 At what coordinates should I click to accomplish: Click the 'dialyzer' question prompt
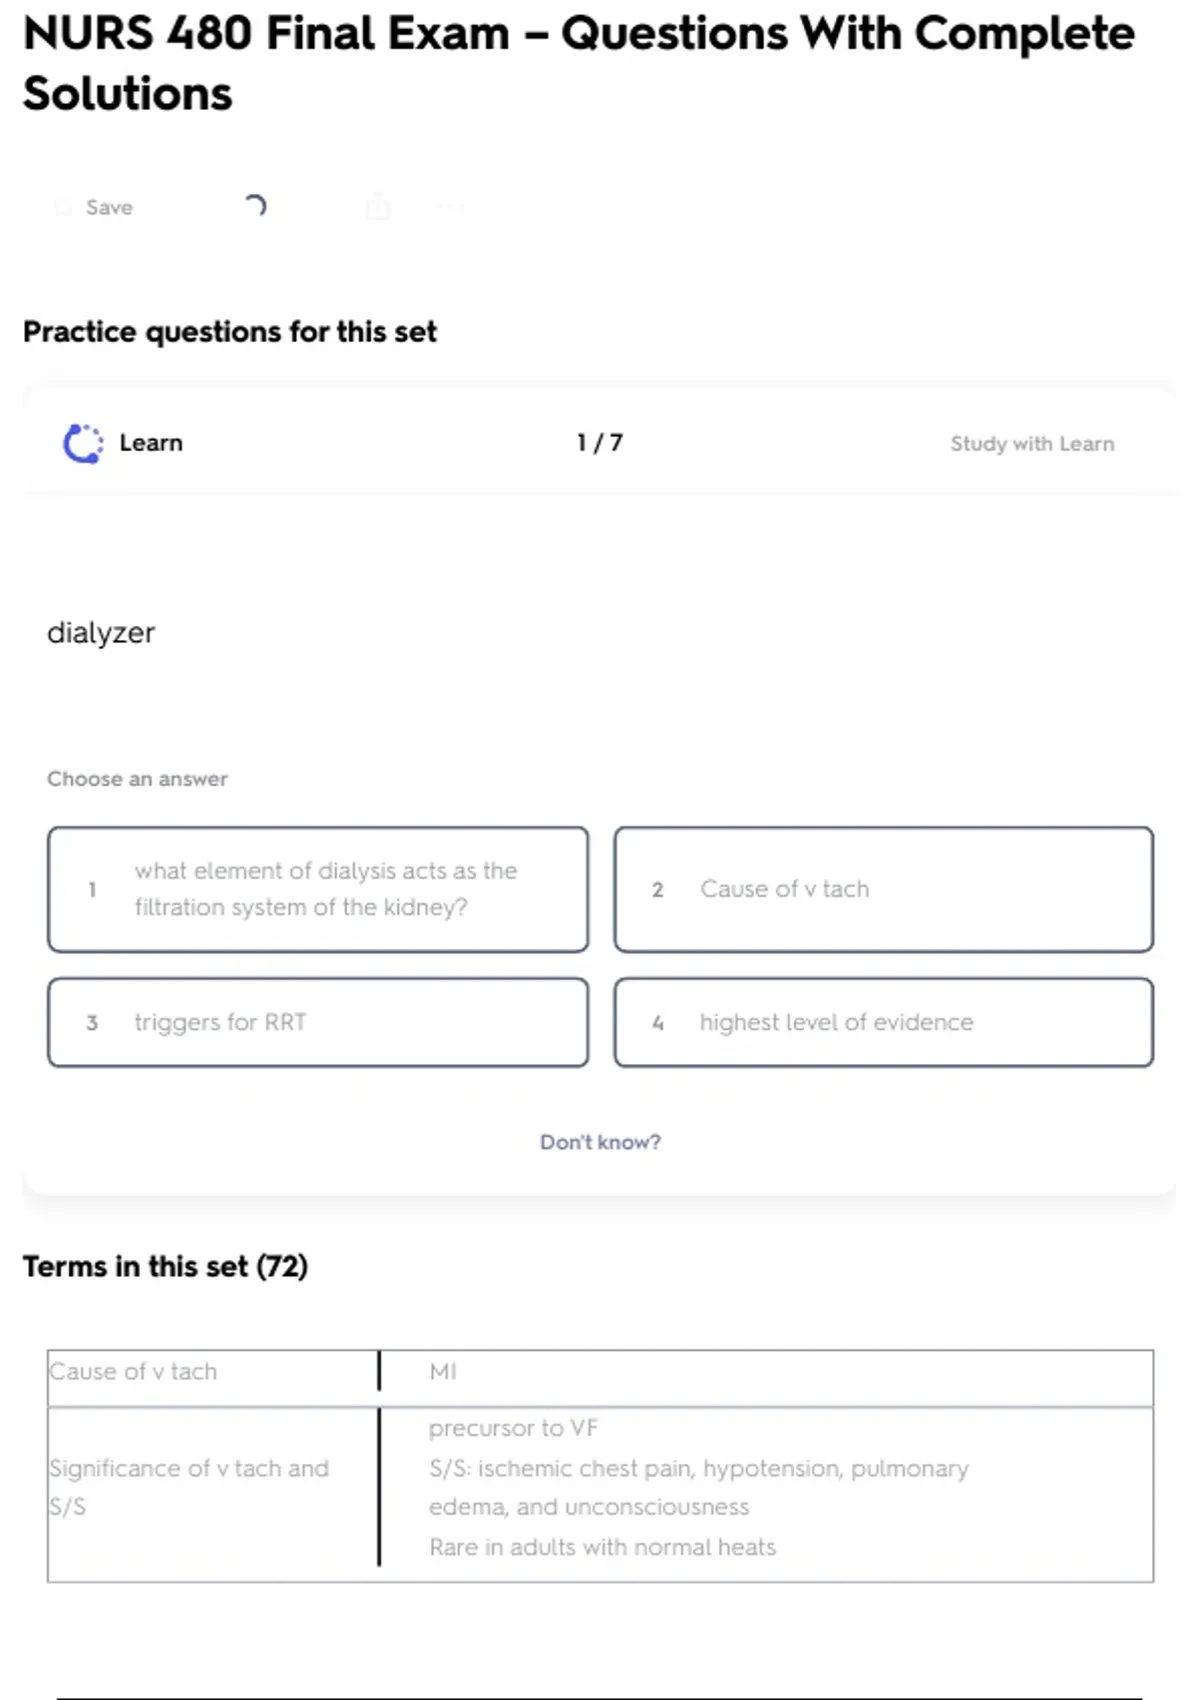point(101,633)
